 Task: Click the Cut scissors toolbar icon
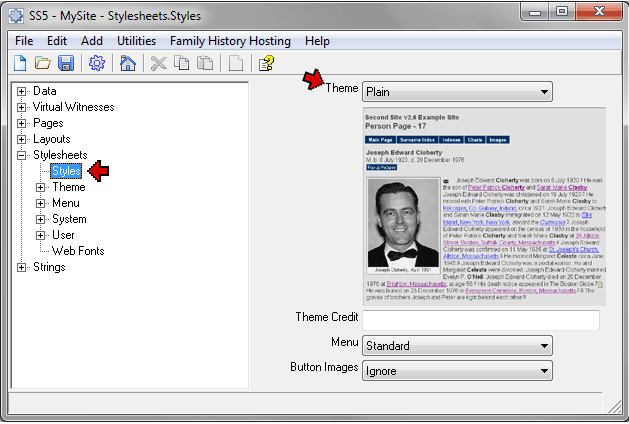[158, 64]
